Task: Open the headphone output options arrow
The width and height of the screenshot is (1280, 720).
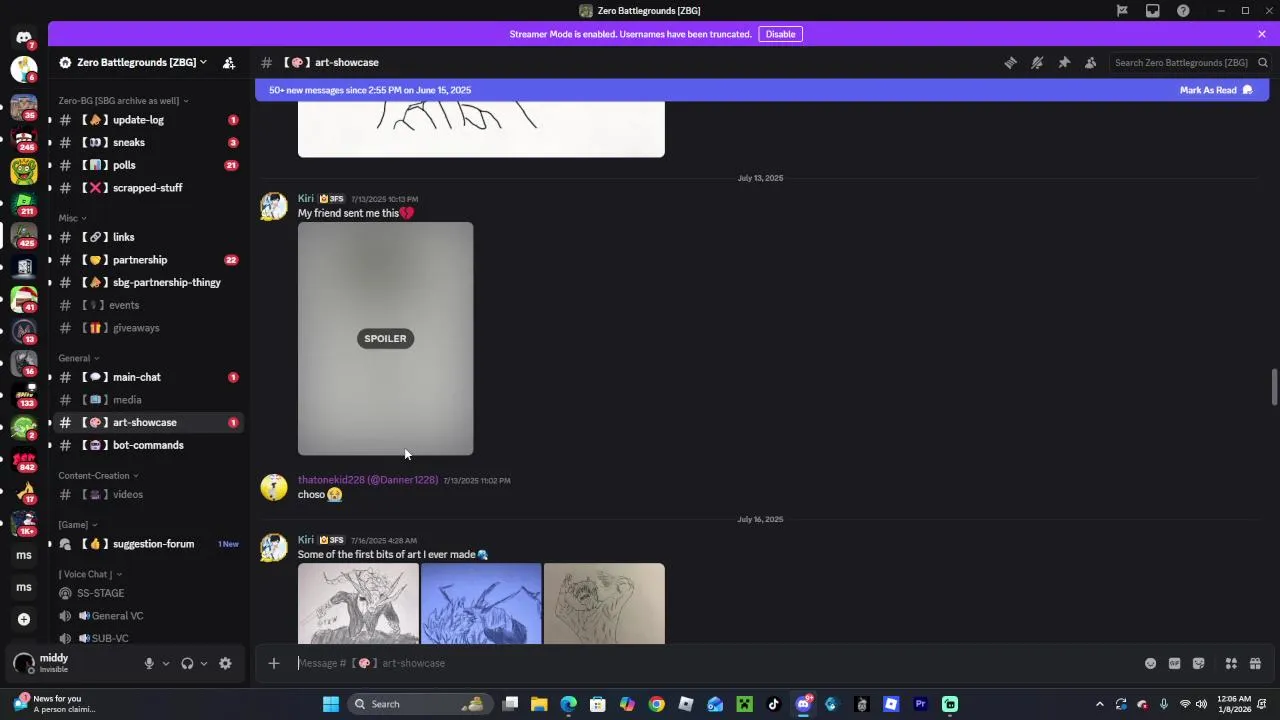Action: 204,663
